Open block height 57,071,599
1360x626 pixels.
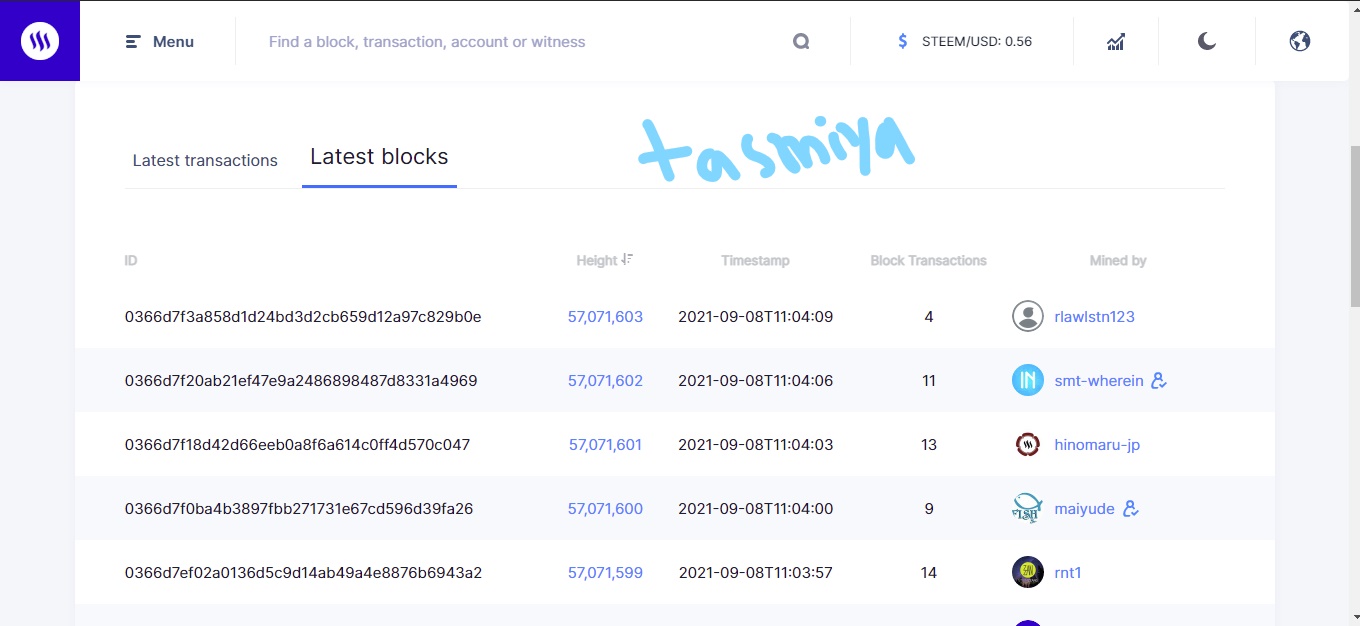pyautogui.click(x=605, y=573)
